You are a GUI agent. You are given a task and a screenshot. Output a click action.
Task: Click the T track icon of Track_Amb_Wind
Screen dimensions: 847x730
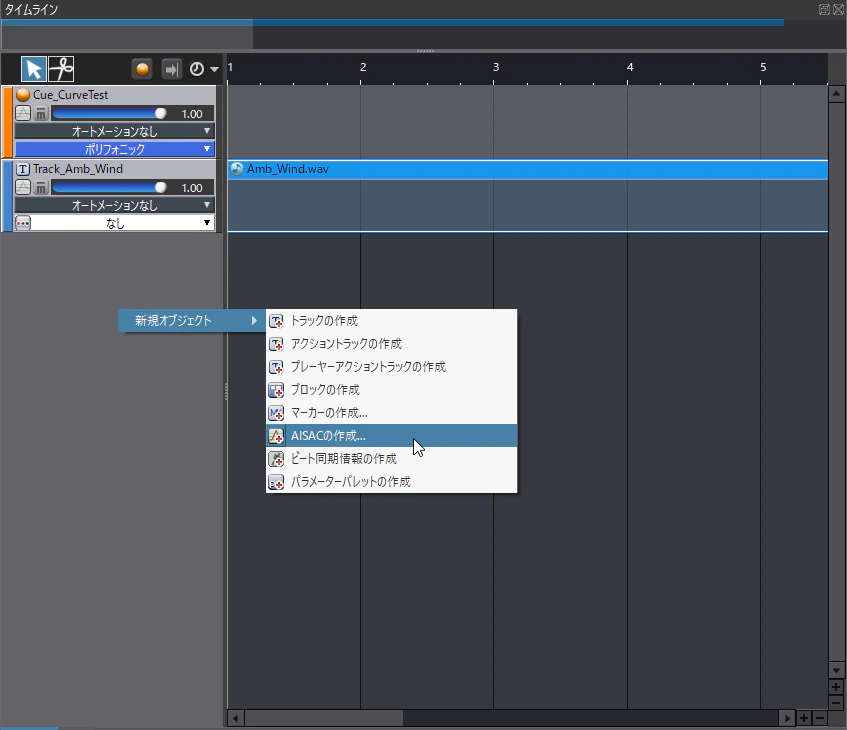pyautogui.click(x=23, y=169)
